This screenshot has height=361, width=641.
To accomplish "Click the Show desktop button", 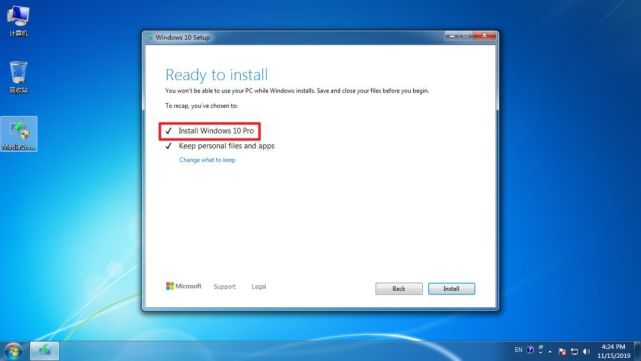I will (637, 351).
